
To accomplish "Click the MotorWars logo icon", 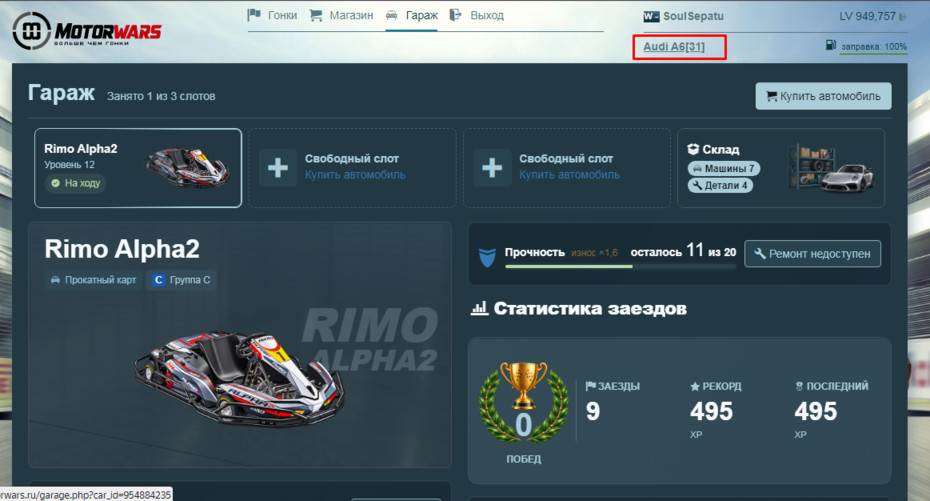I will [31, 31].
